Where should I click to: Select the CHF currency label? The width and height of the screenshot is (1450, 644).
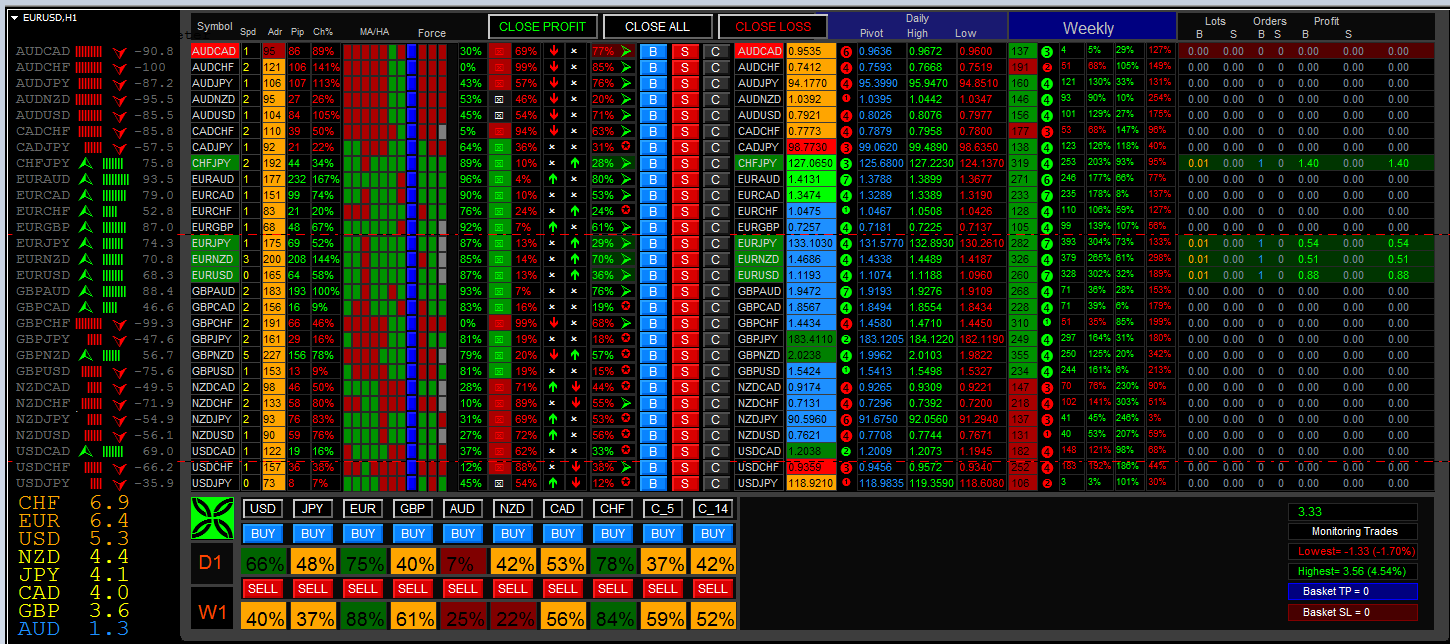[613, 508]
